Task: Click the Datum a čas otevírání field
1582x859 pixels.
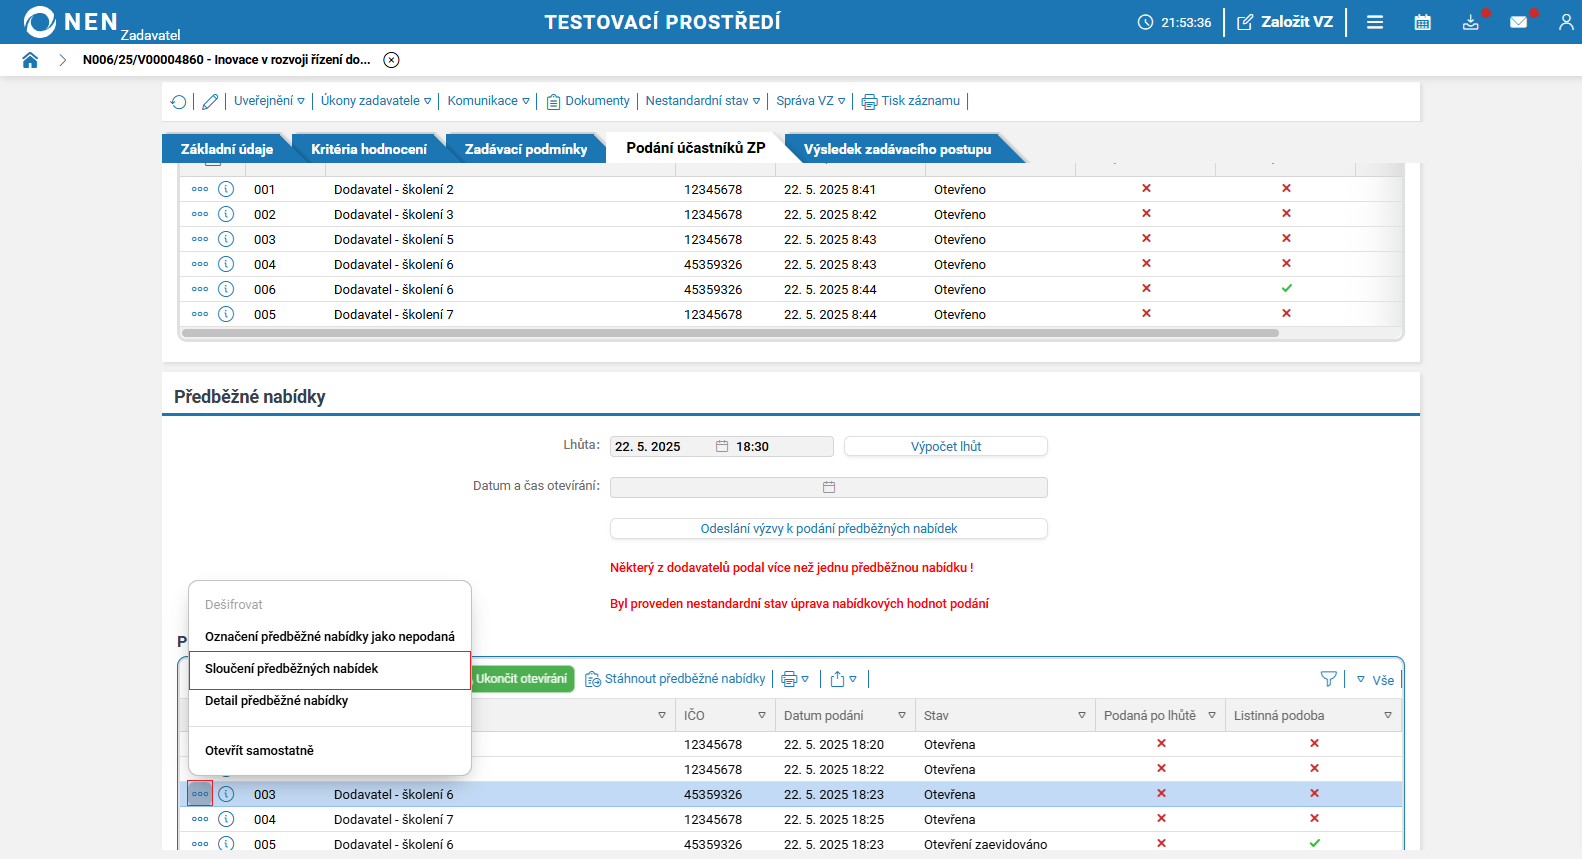Action: (x=829, y=487)
